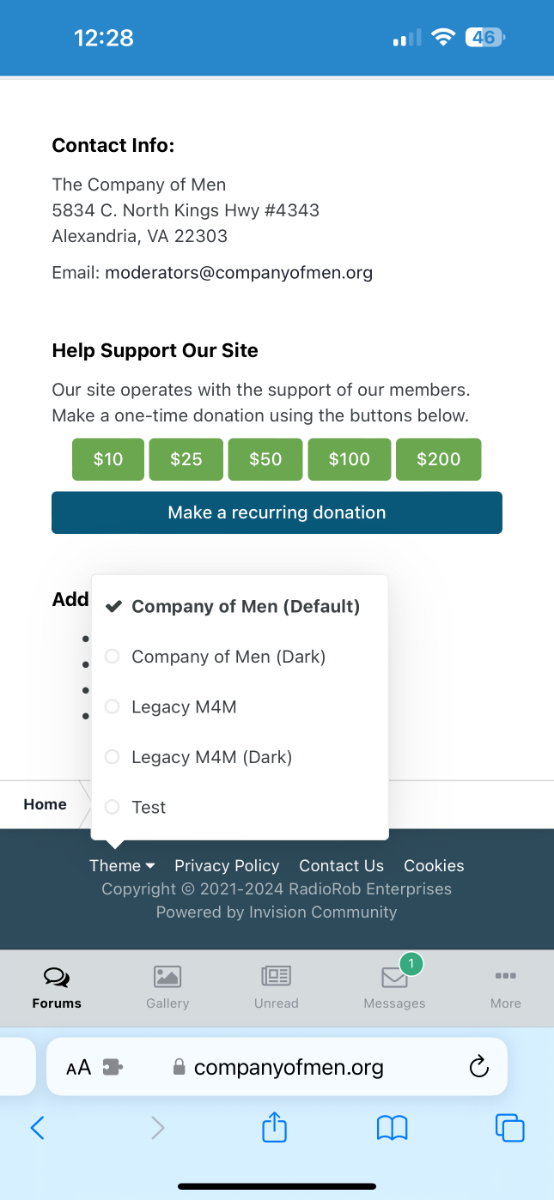The image size is (554, 1200).
Task: Open Messages envelope with notification badge
Action: pyautogui.click(x=396, y=975)
